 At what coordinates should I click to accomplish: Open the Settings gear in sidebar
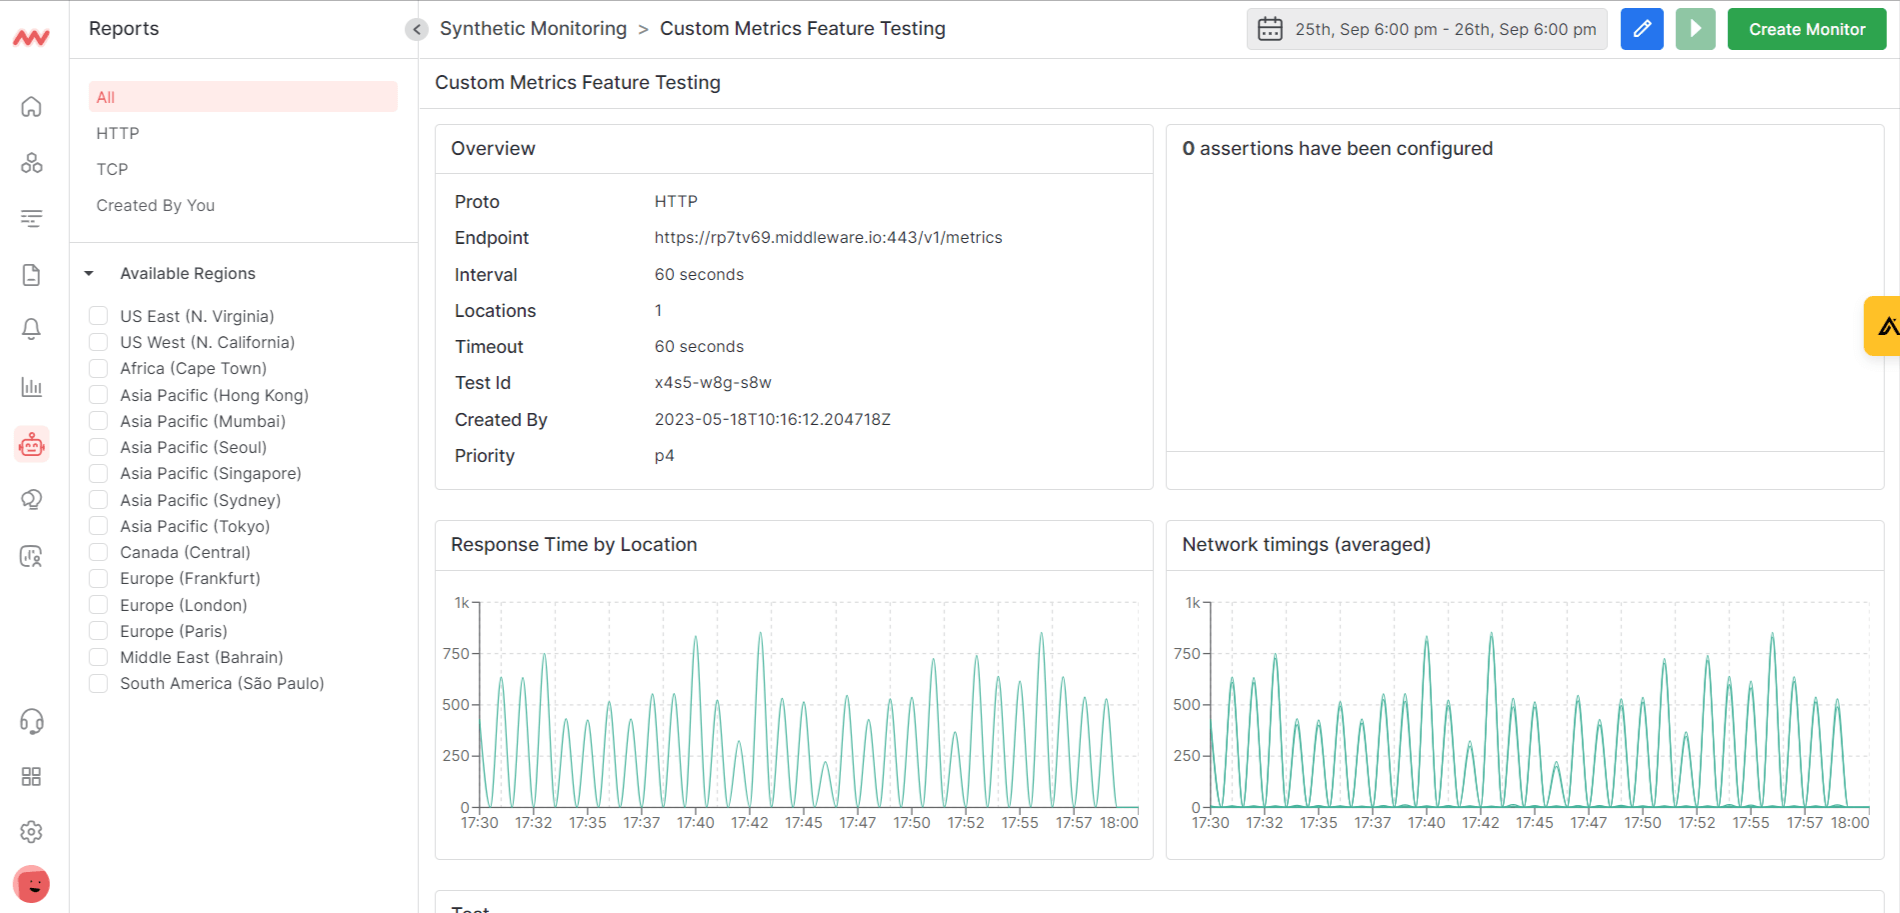[x=31, y=831]
